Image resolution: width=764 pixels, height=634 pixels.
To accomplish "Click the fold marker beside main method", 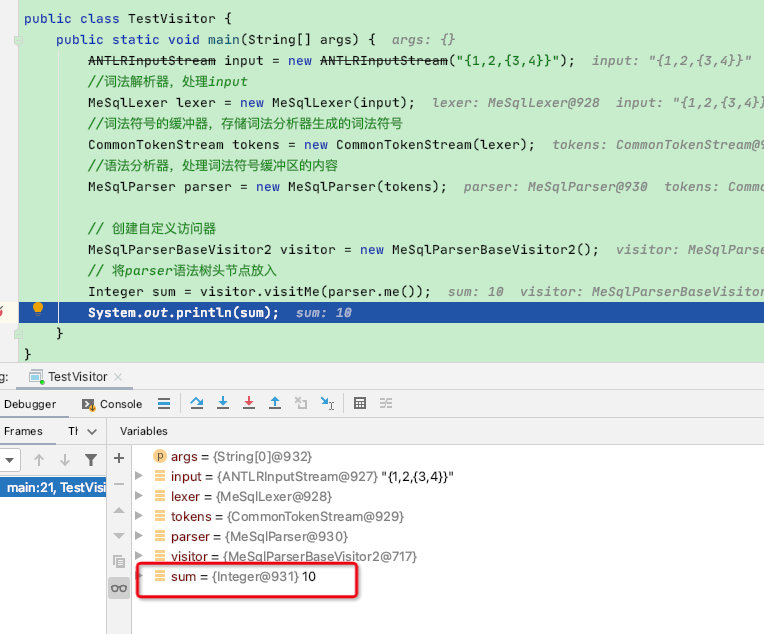I will coord(18,40).
